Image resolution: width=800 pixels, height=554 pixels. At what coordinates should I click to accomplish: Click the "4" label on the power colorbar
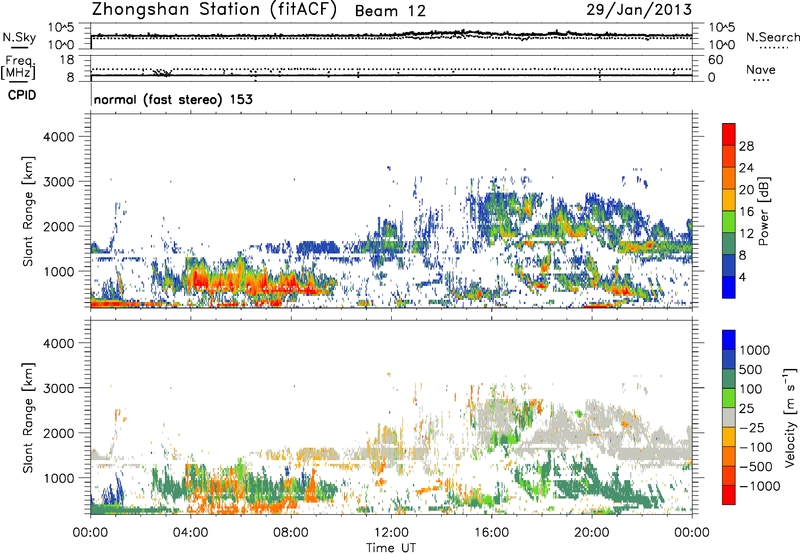pyautogui.click(x=742, y=277)
